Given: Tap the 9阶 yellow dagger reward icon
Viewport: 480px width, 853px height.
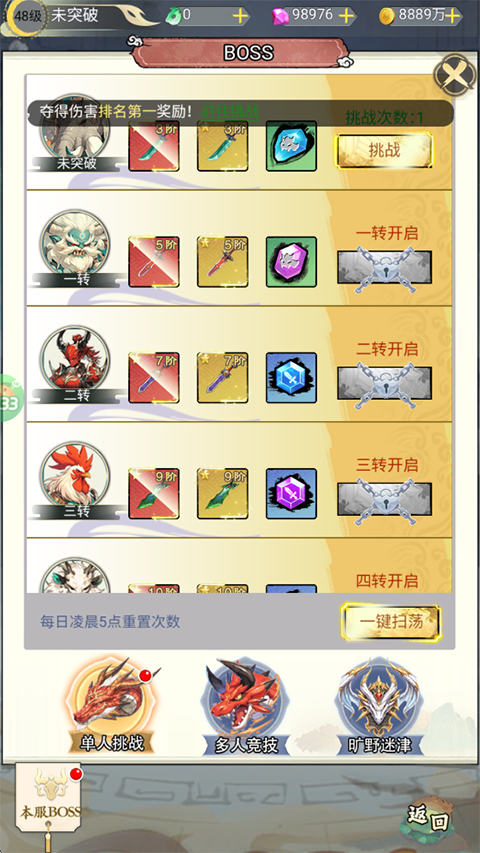Looking at the screenshot, I should (x=223, y=493).
